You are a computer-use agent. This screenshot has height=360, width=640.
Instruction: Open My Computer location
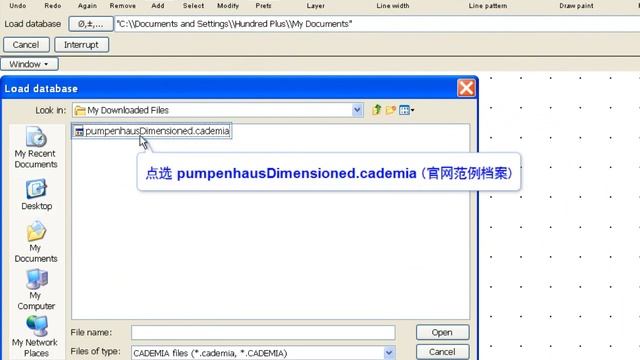click(x=36, y=290)
